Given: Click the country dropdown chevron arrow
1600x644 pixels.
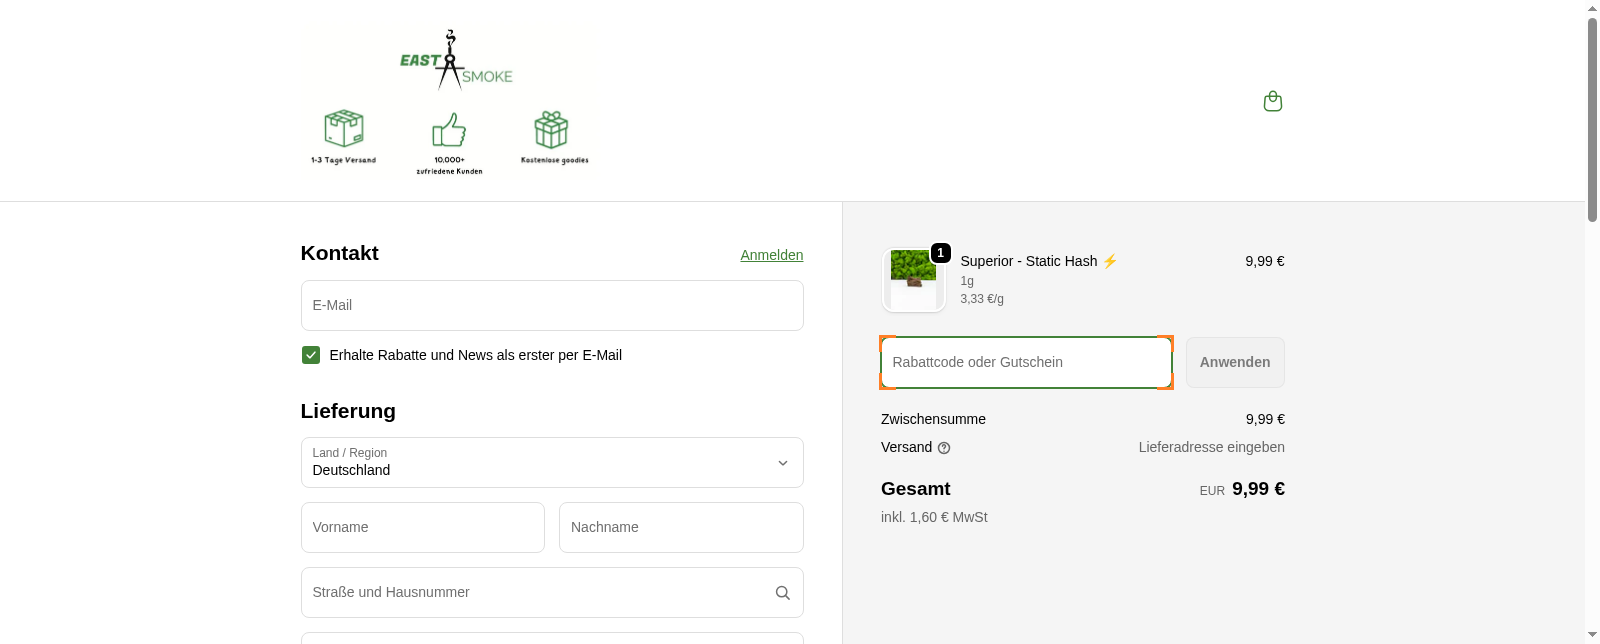Looking at the screenshot, I should [x=783, y=463].
